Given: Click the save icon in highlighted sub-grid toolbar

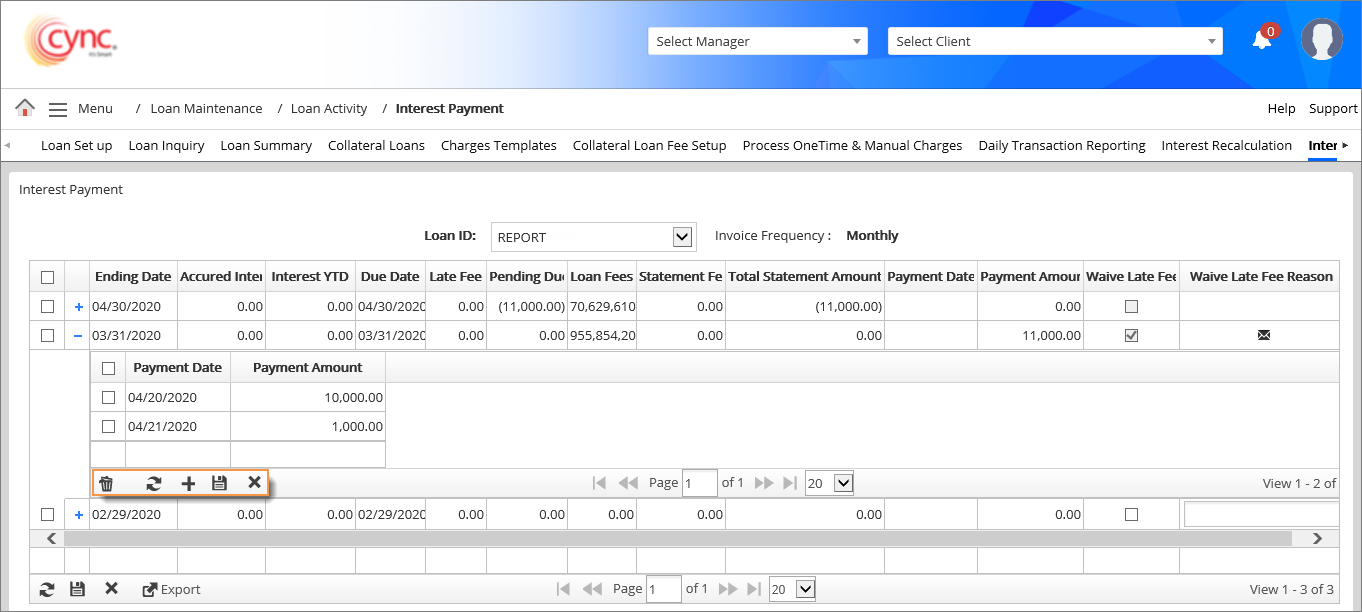Looking at the screenshot, I should pyautogui.click(x=220, y=484).
